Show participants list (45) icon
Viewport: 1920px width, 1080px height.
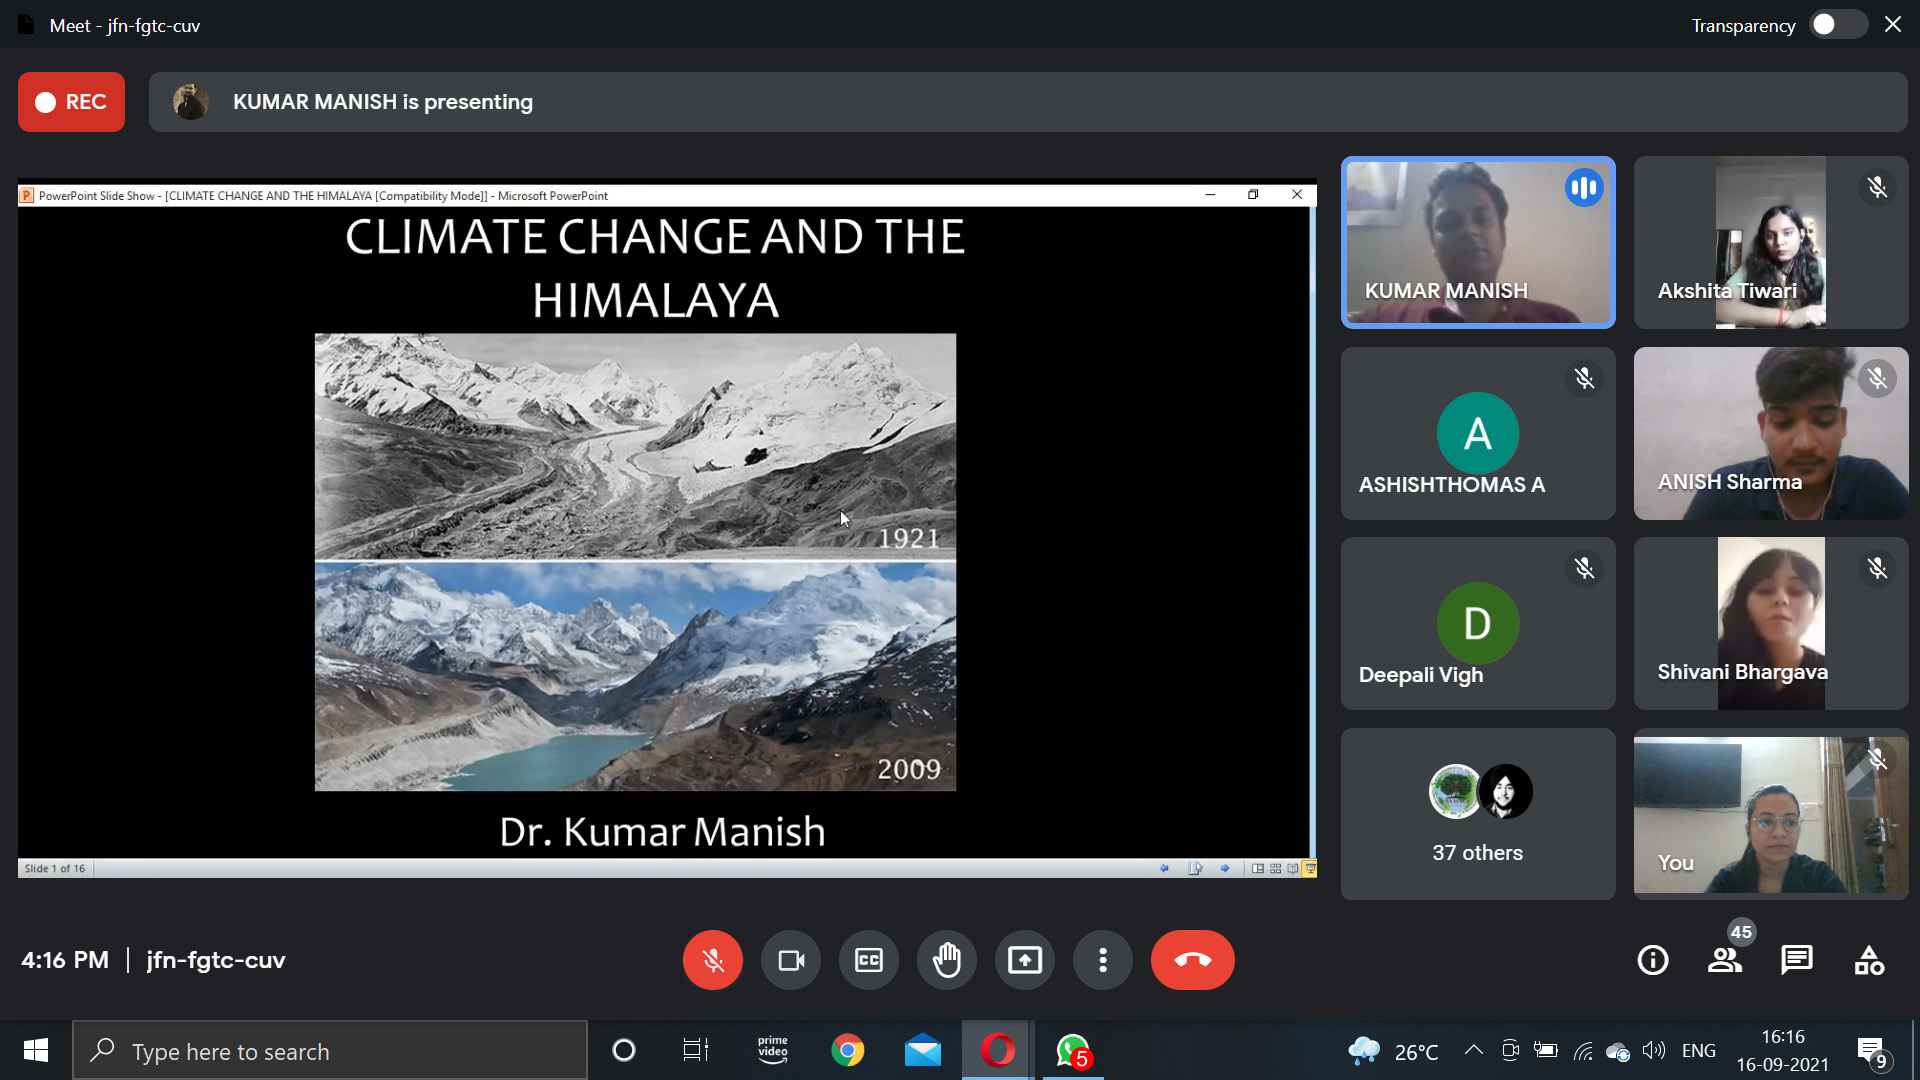pos(1724,961)
